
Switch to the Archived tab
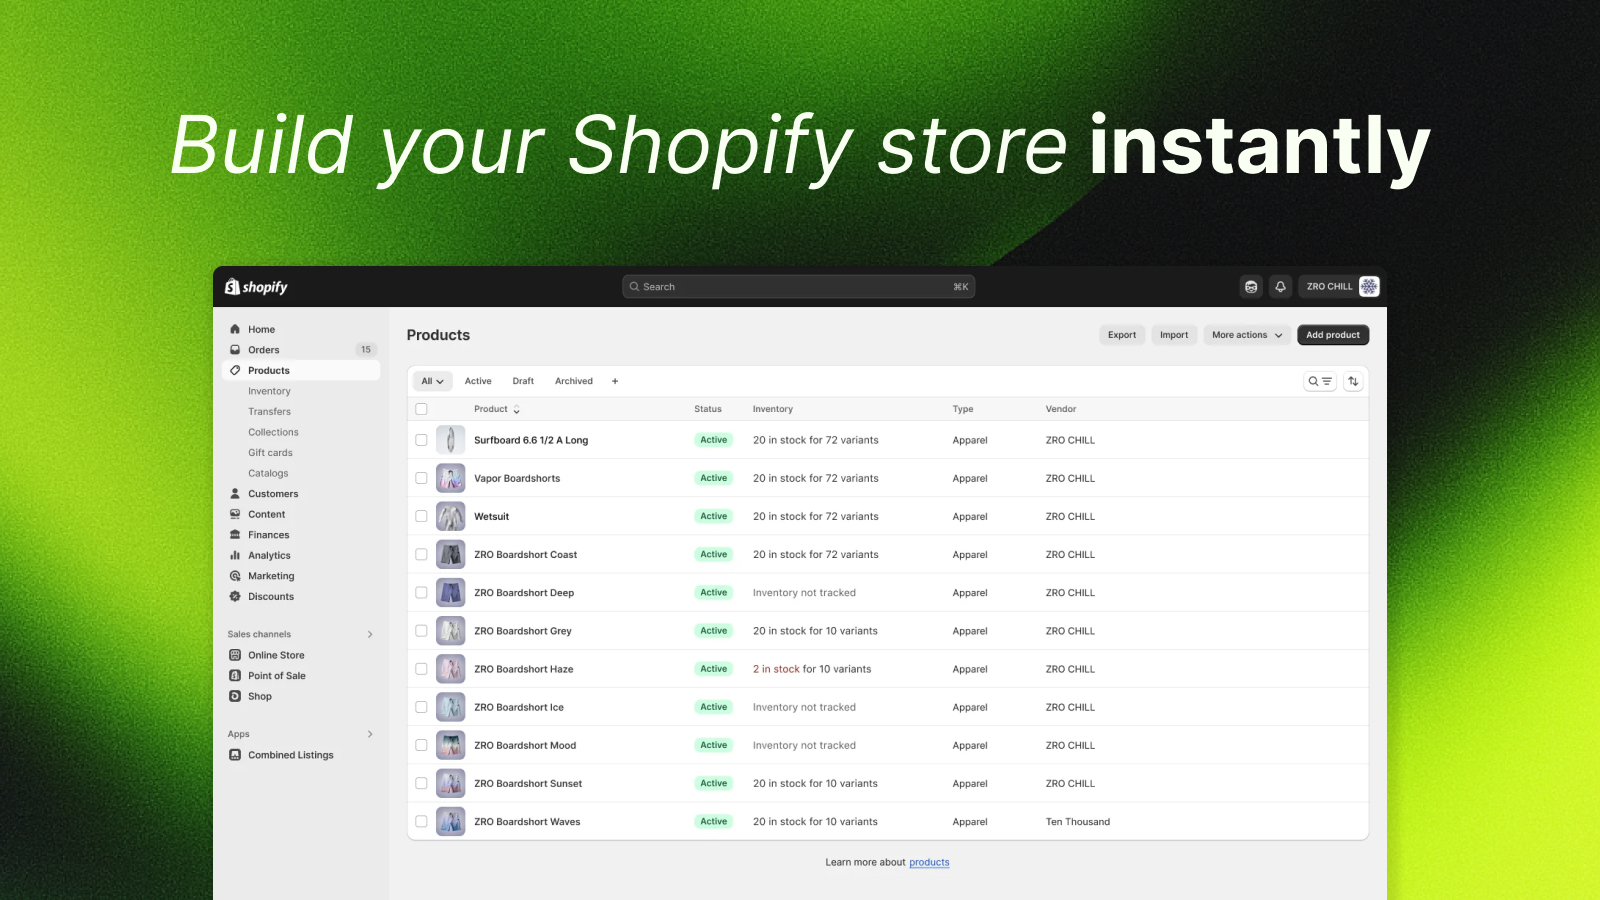[x=574, y=381]
